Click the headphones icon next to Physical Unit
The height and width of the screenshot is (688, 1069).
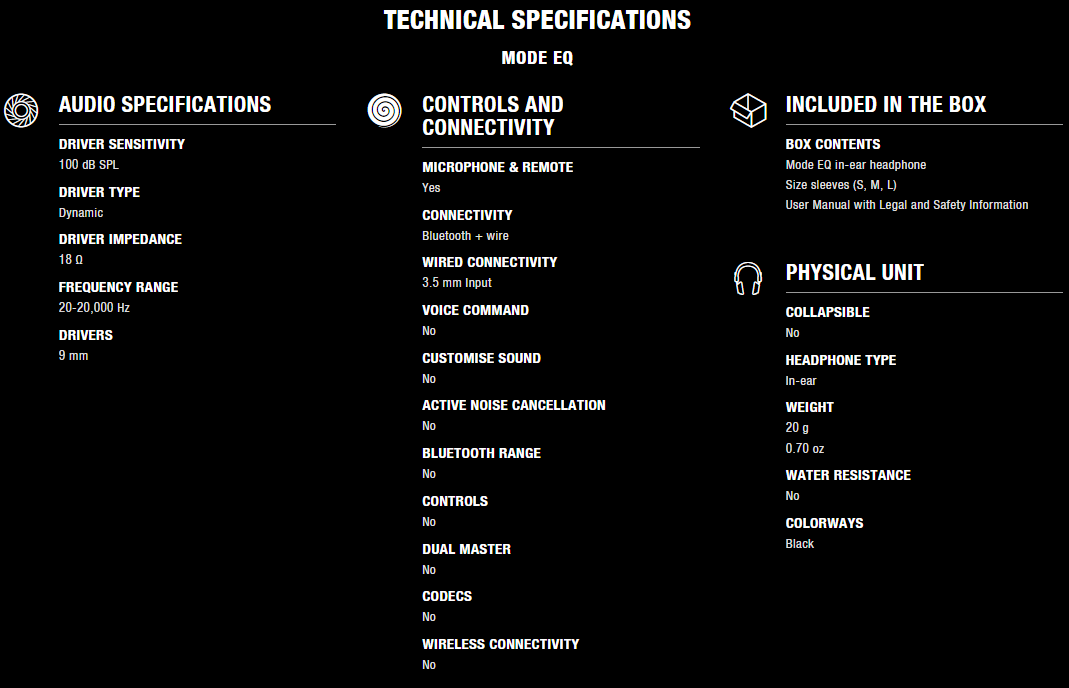pos(748,278)
